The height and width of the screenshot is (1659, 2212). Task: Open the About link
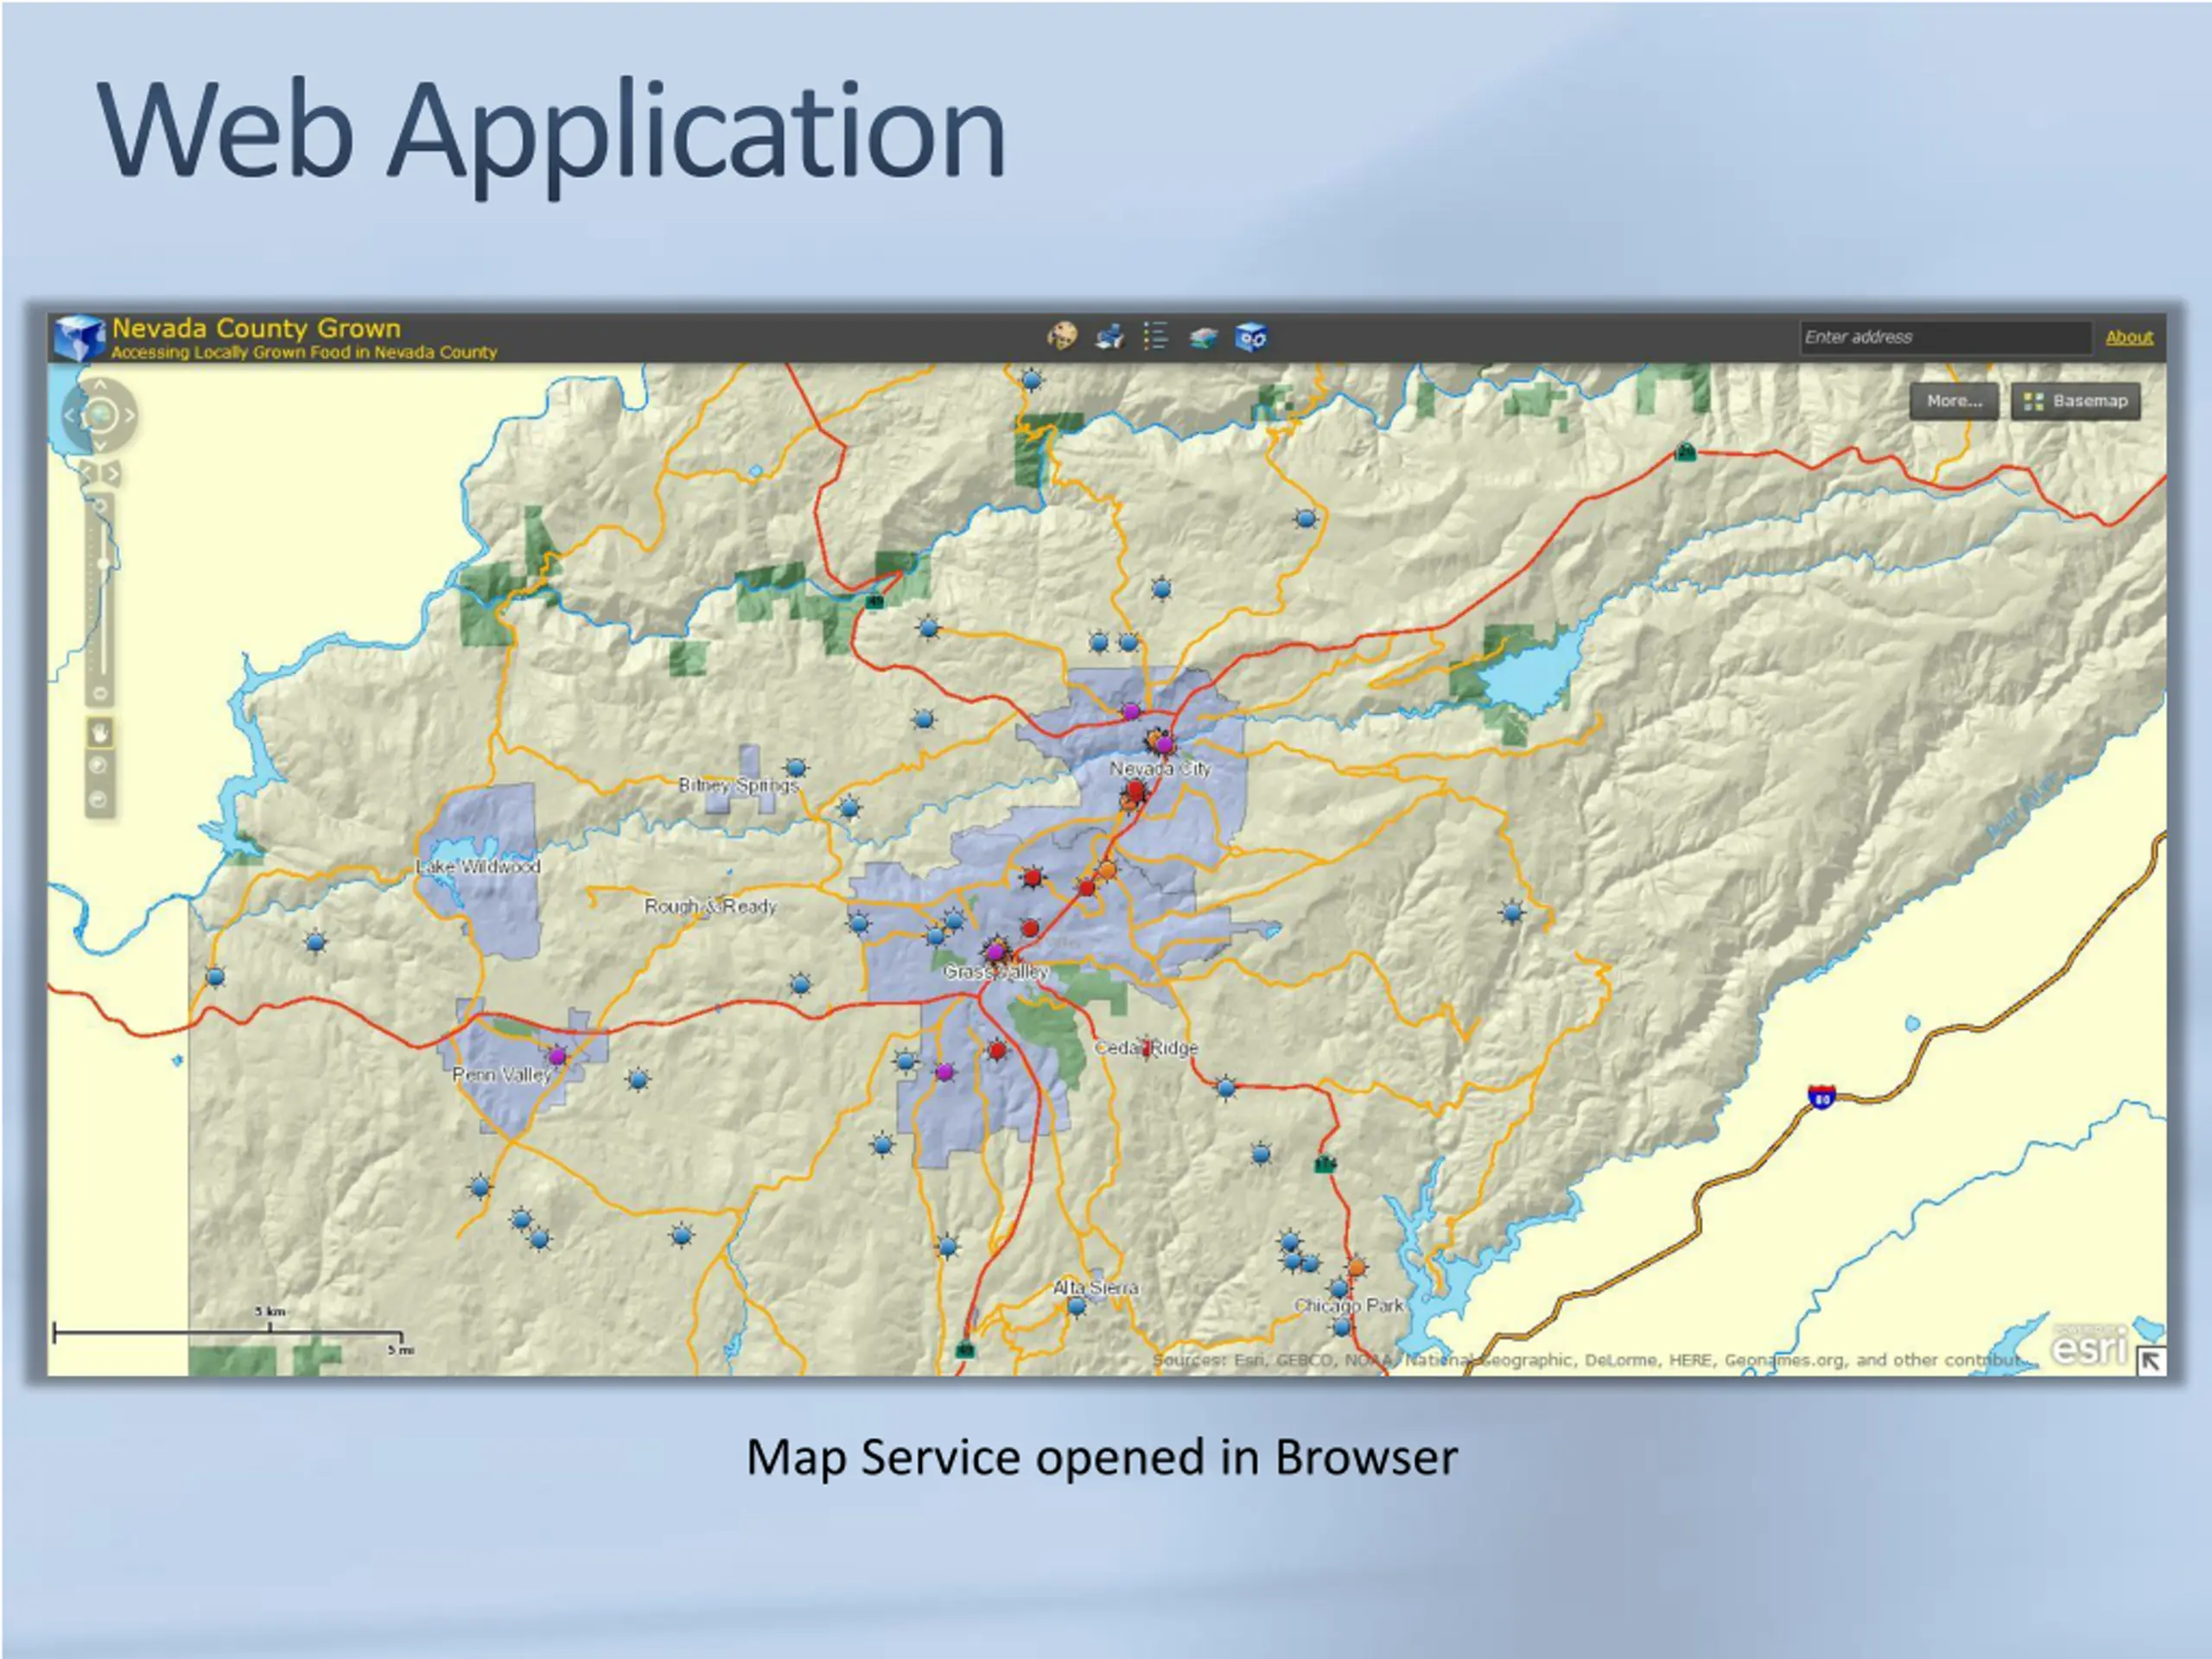coord(2129,337)
